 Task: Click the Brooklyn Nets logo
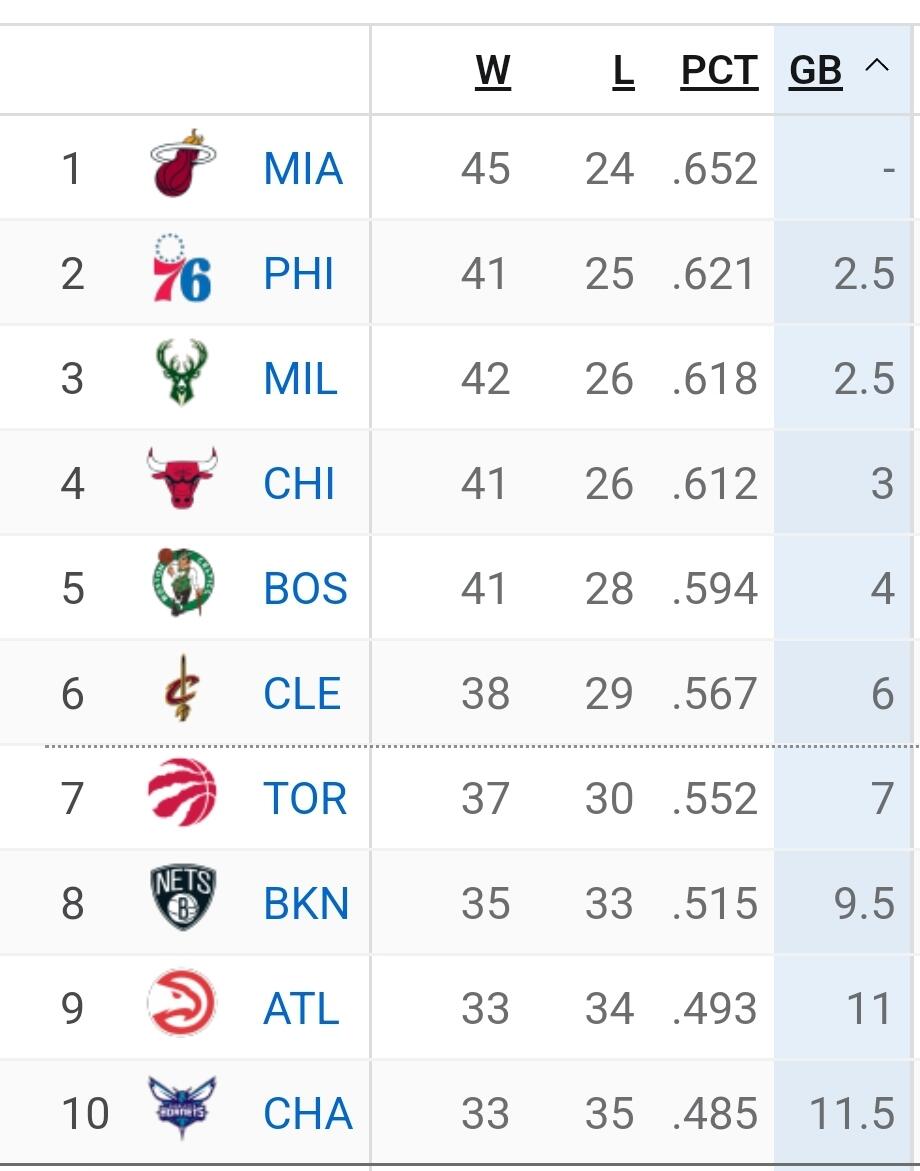[182, 899]
